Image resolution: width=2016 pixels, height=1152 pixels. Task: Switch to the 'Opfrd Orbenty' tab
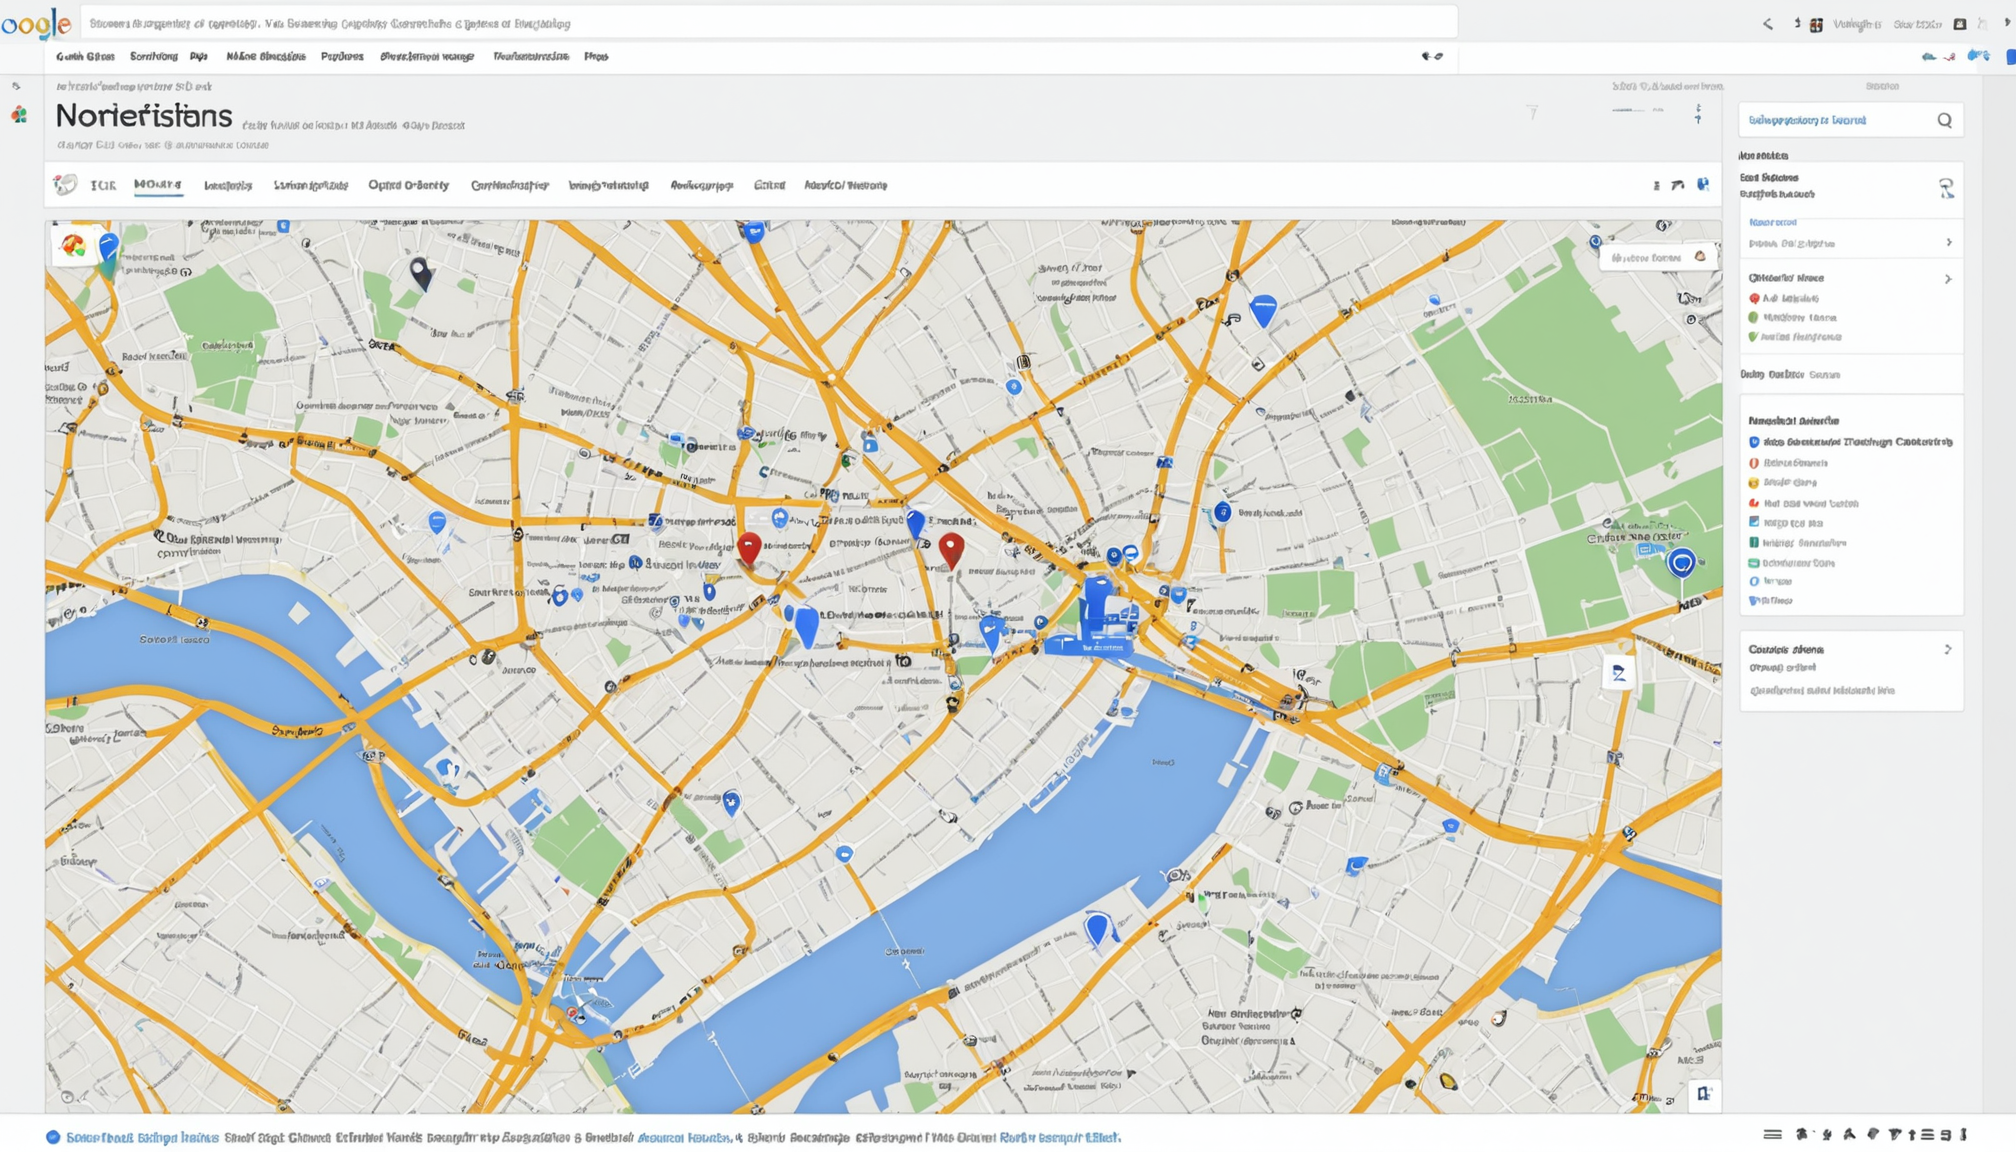click(408, 185)
